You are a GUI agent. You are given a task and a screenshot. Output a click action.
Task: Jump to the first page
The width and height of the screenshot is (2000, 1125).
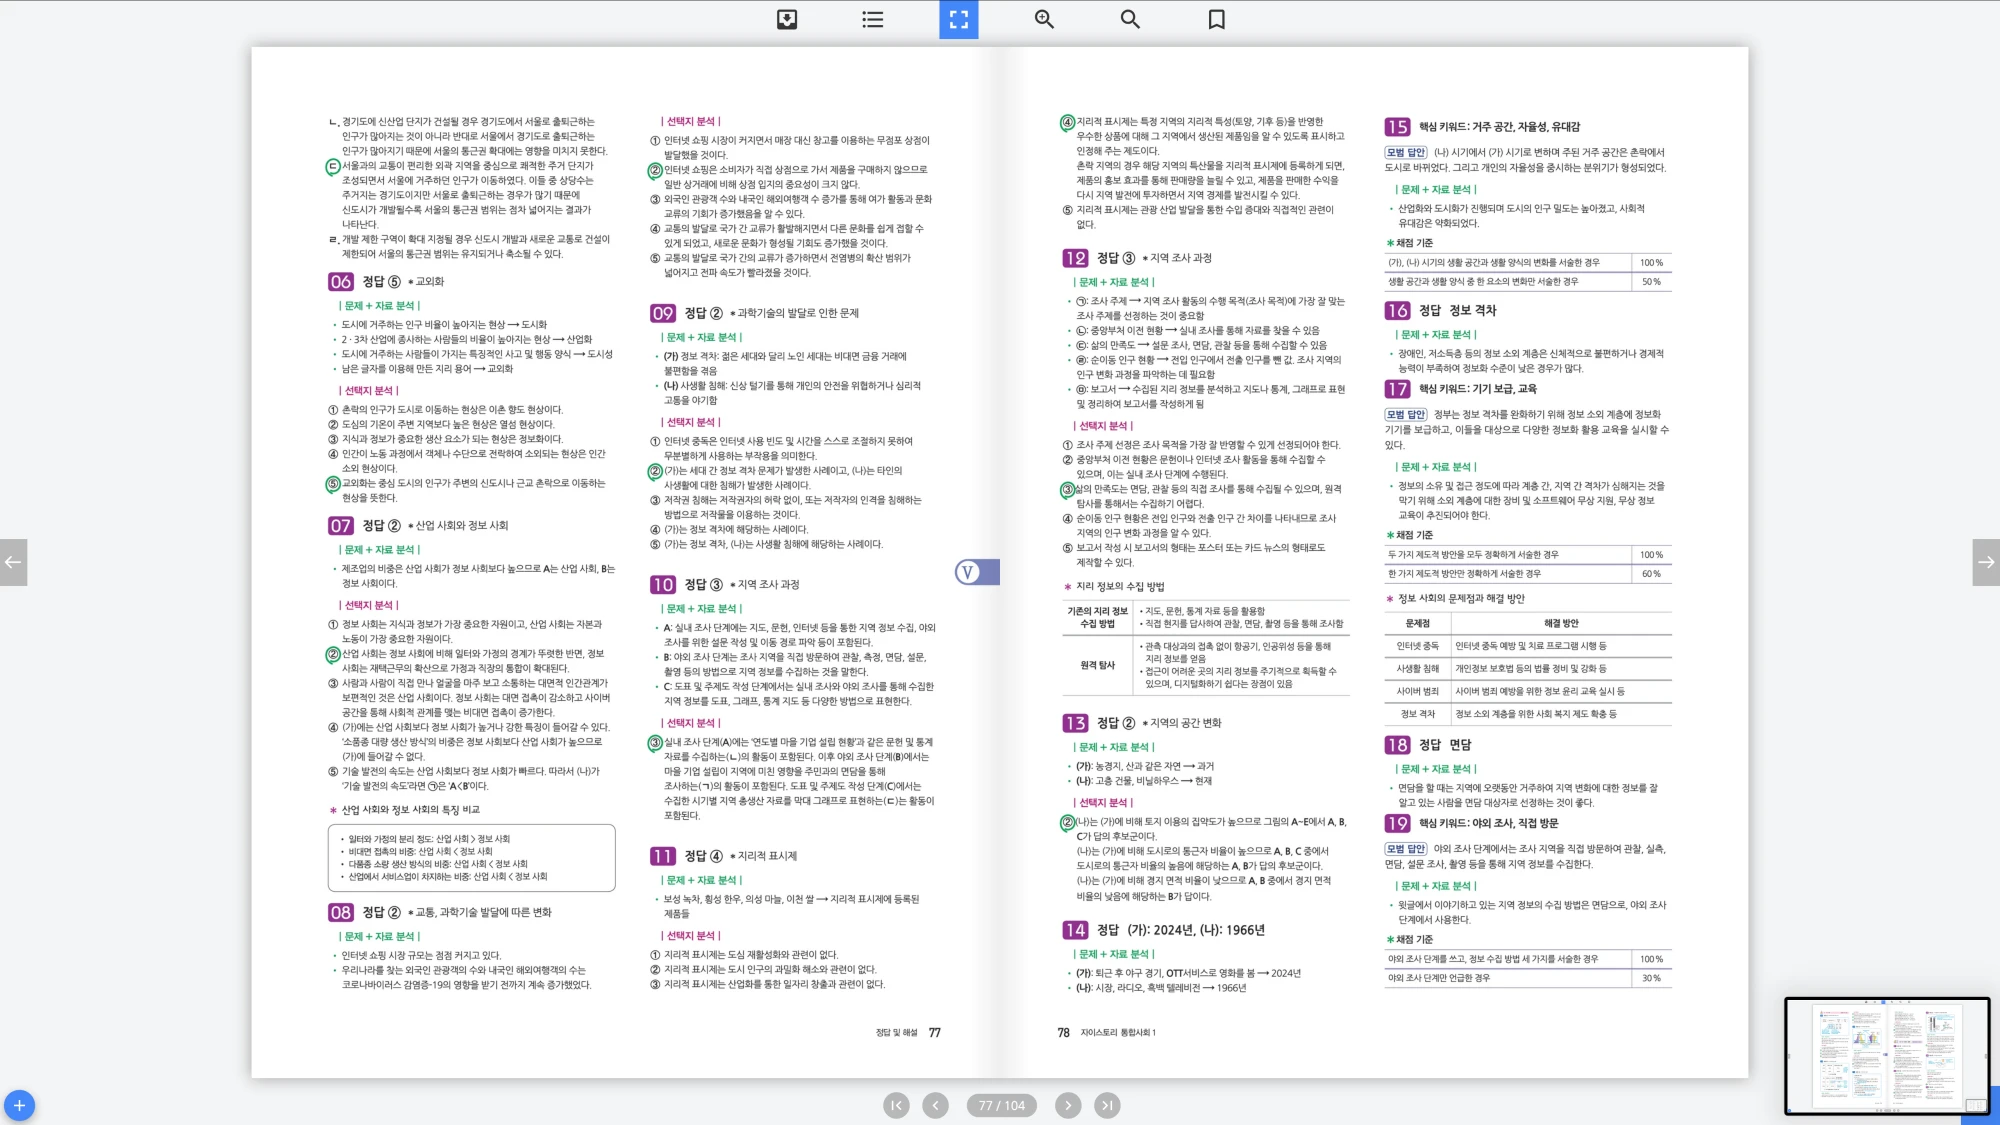pos(896,1105)
